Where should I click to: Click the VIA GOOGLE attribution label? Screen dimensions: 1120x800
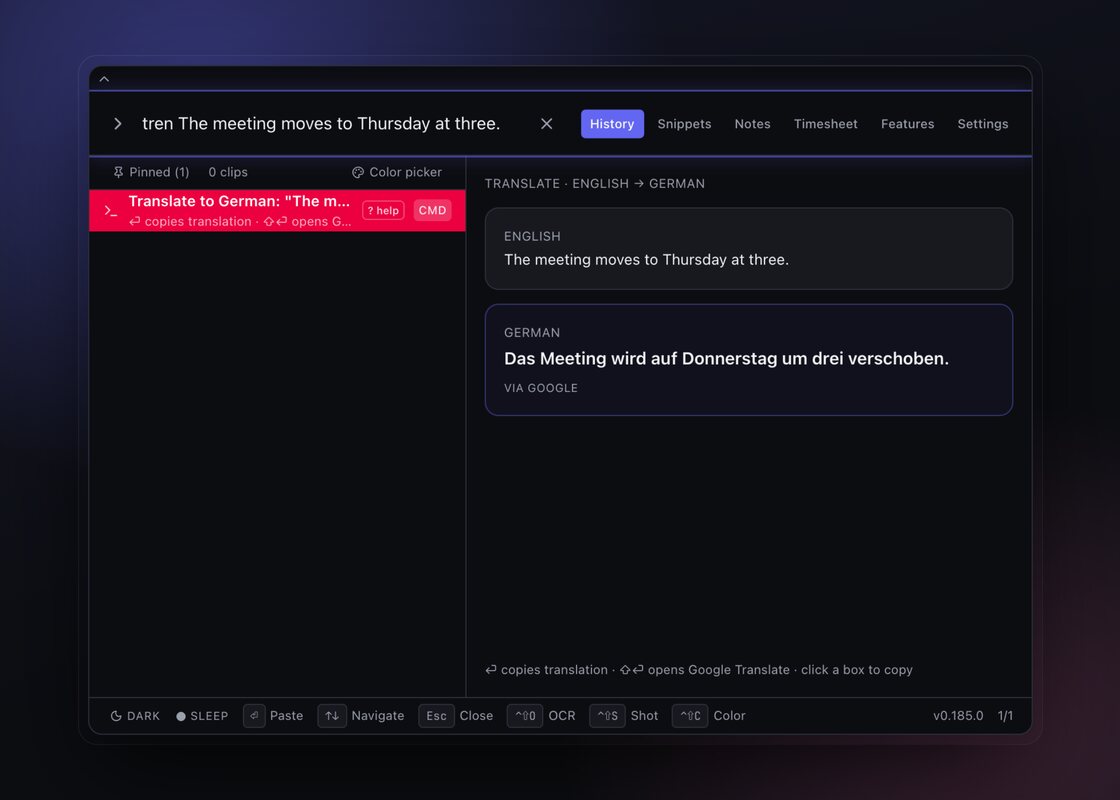tap(541, 389)
